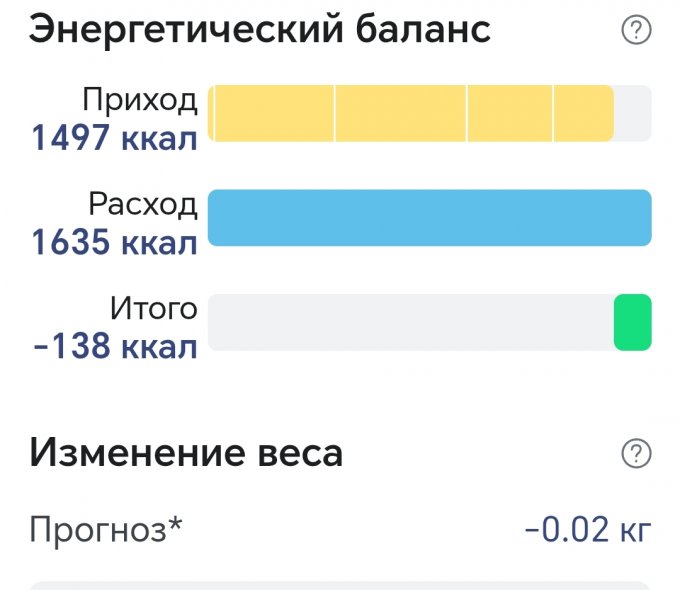Tap the −0.02 кг forecast value
This screenshot has width=680, height=590.
[588, 528]
